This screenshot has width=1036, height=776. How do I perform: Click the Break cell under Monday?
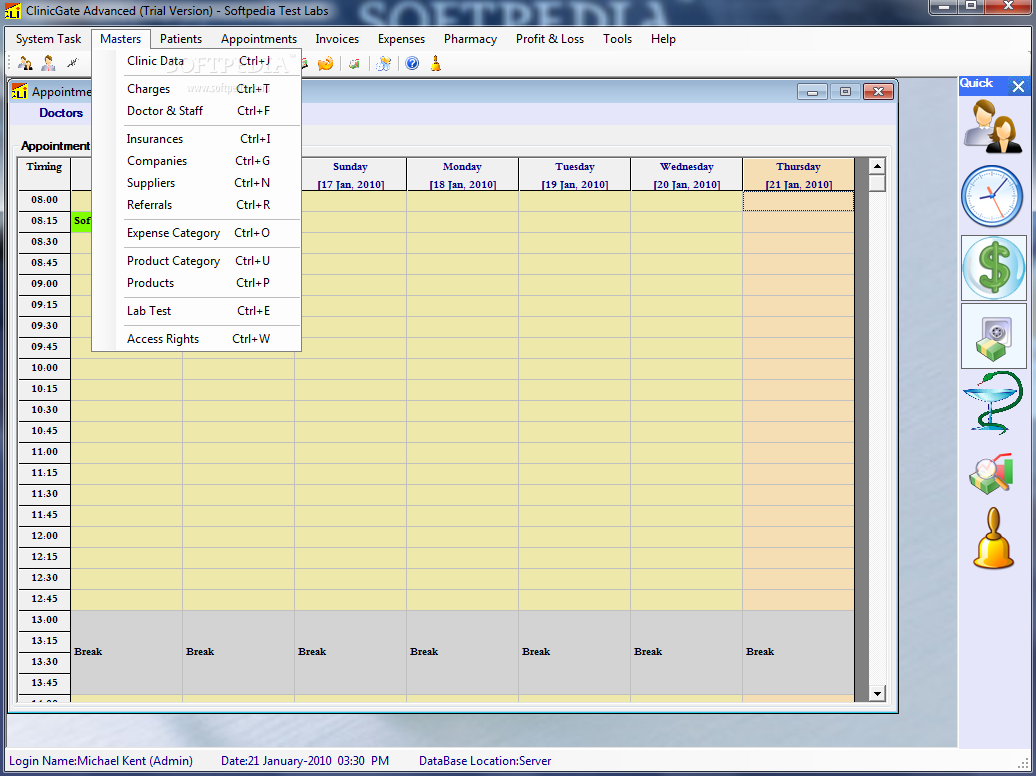[462, 652]
